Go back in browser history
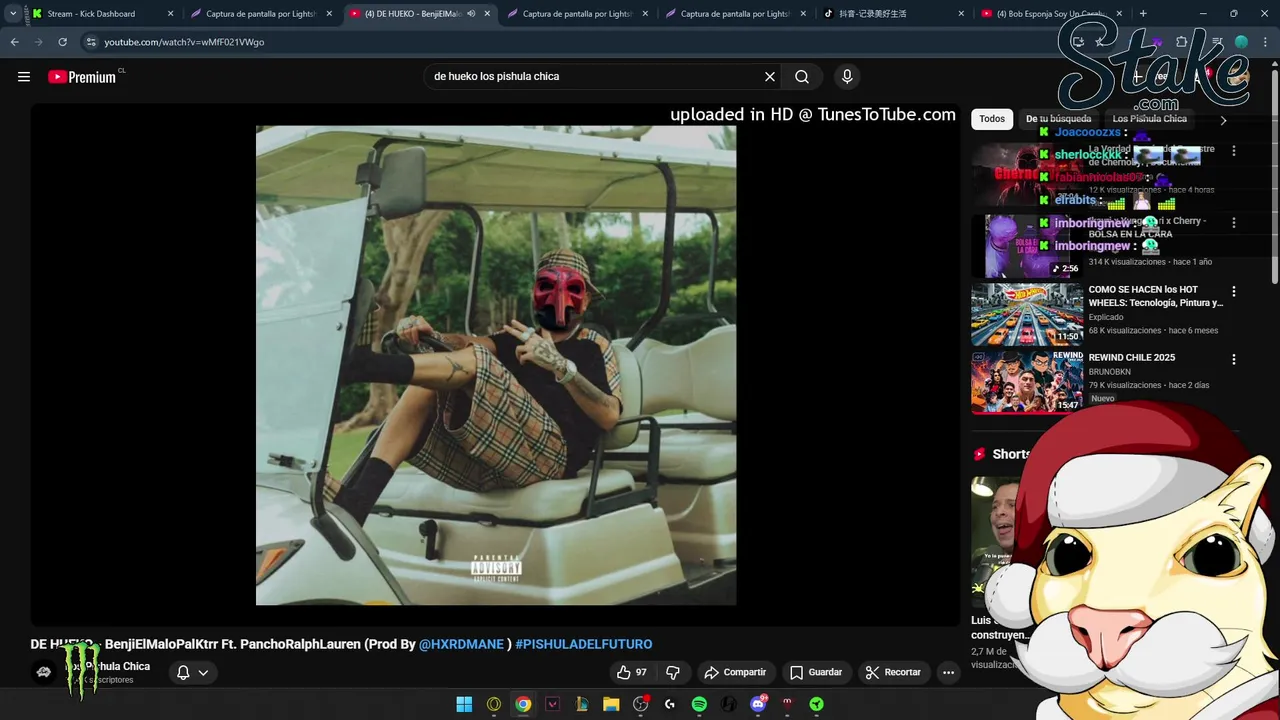The image size is (1280, 720). tap(14, 42)
